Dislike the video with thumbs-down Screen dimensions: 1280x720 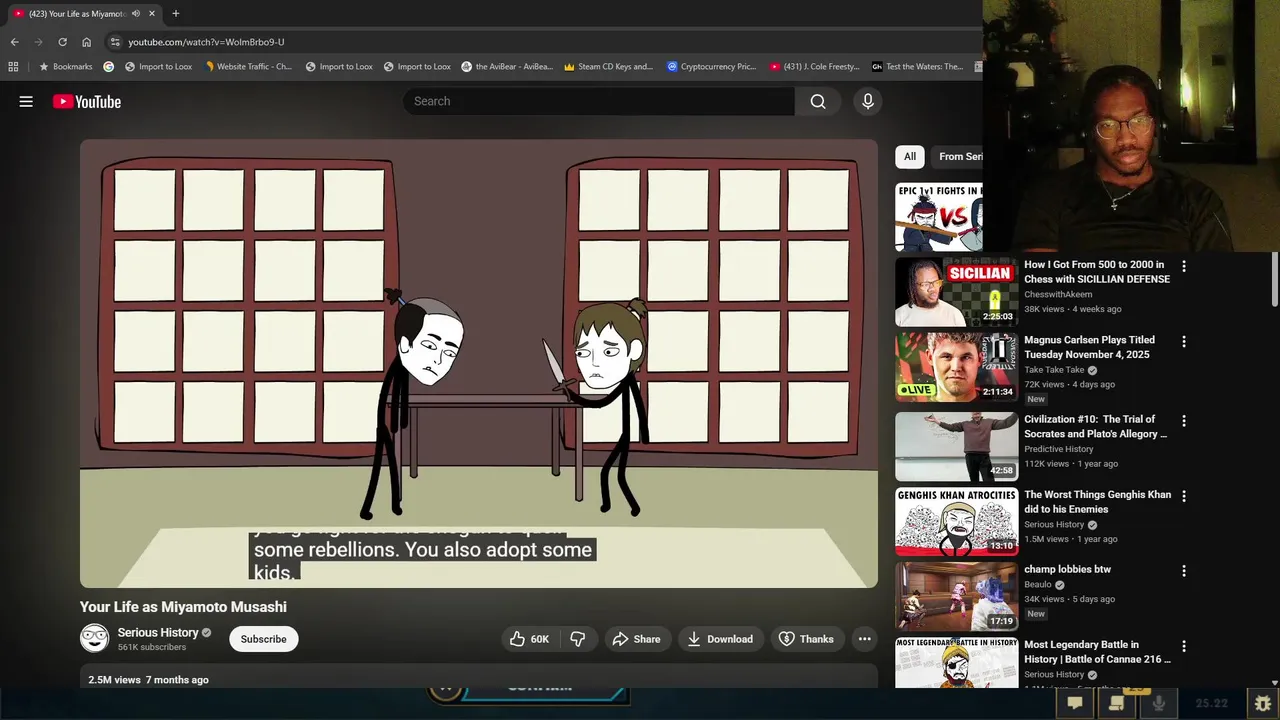coord(578,639)
